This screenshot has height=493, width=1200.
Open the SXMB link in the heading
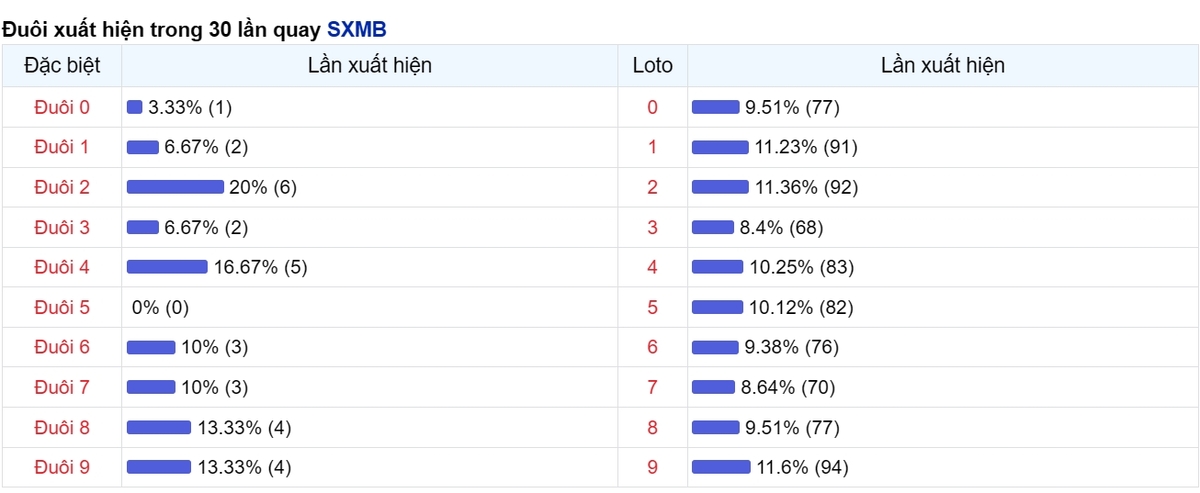(x=356, y=30)
